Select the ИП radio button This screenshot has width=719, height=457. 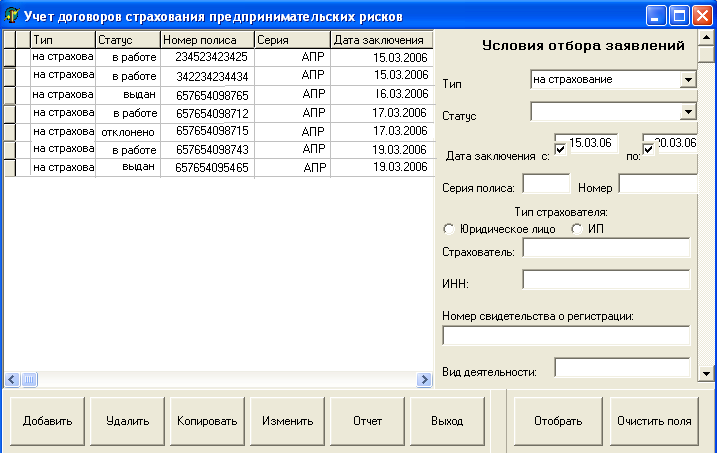pyautogui.click(x=576, y=229)
